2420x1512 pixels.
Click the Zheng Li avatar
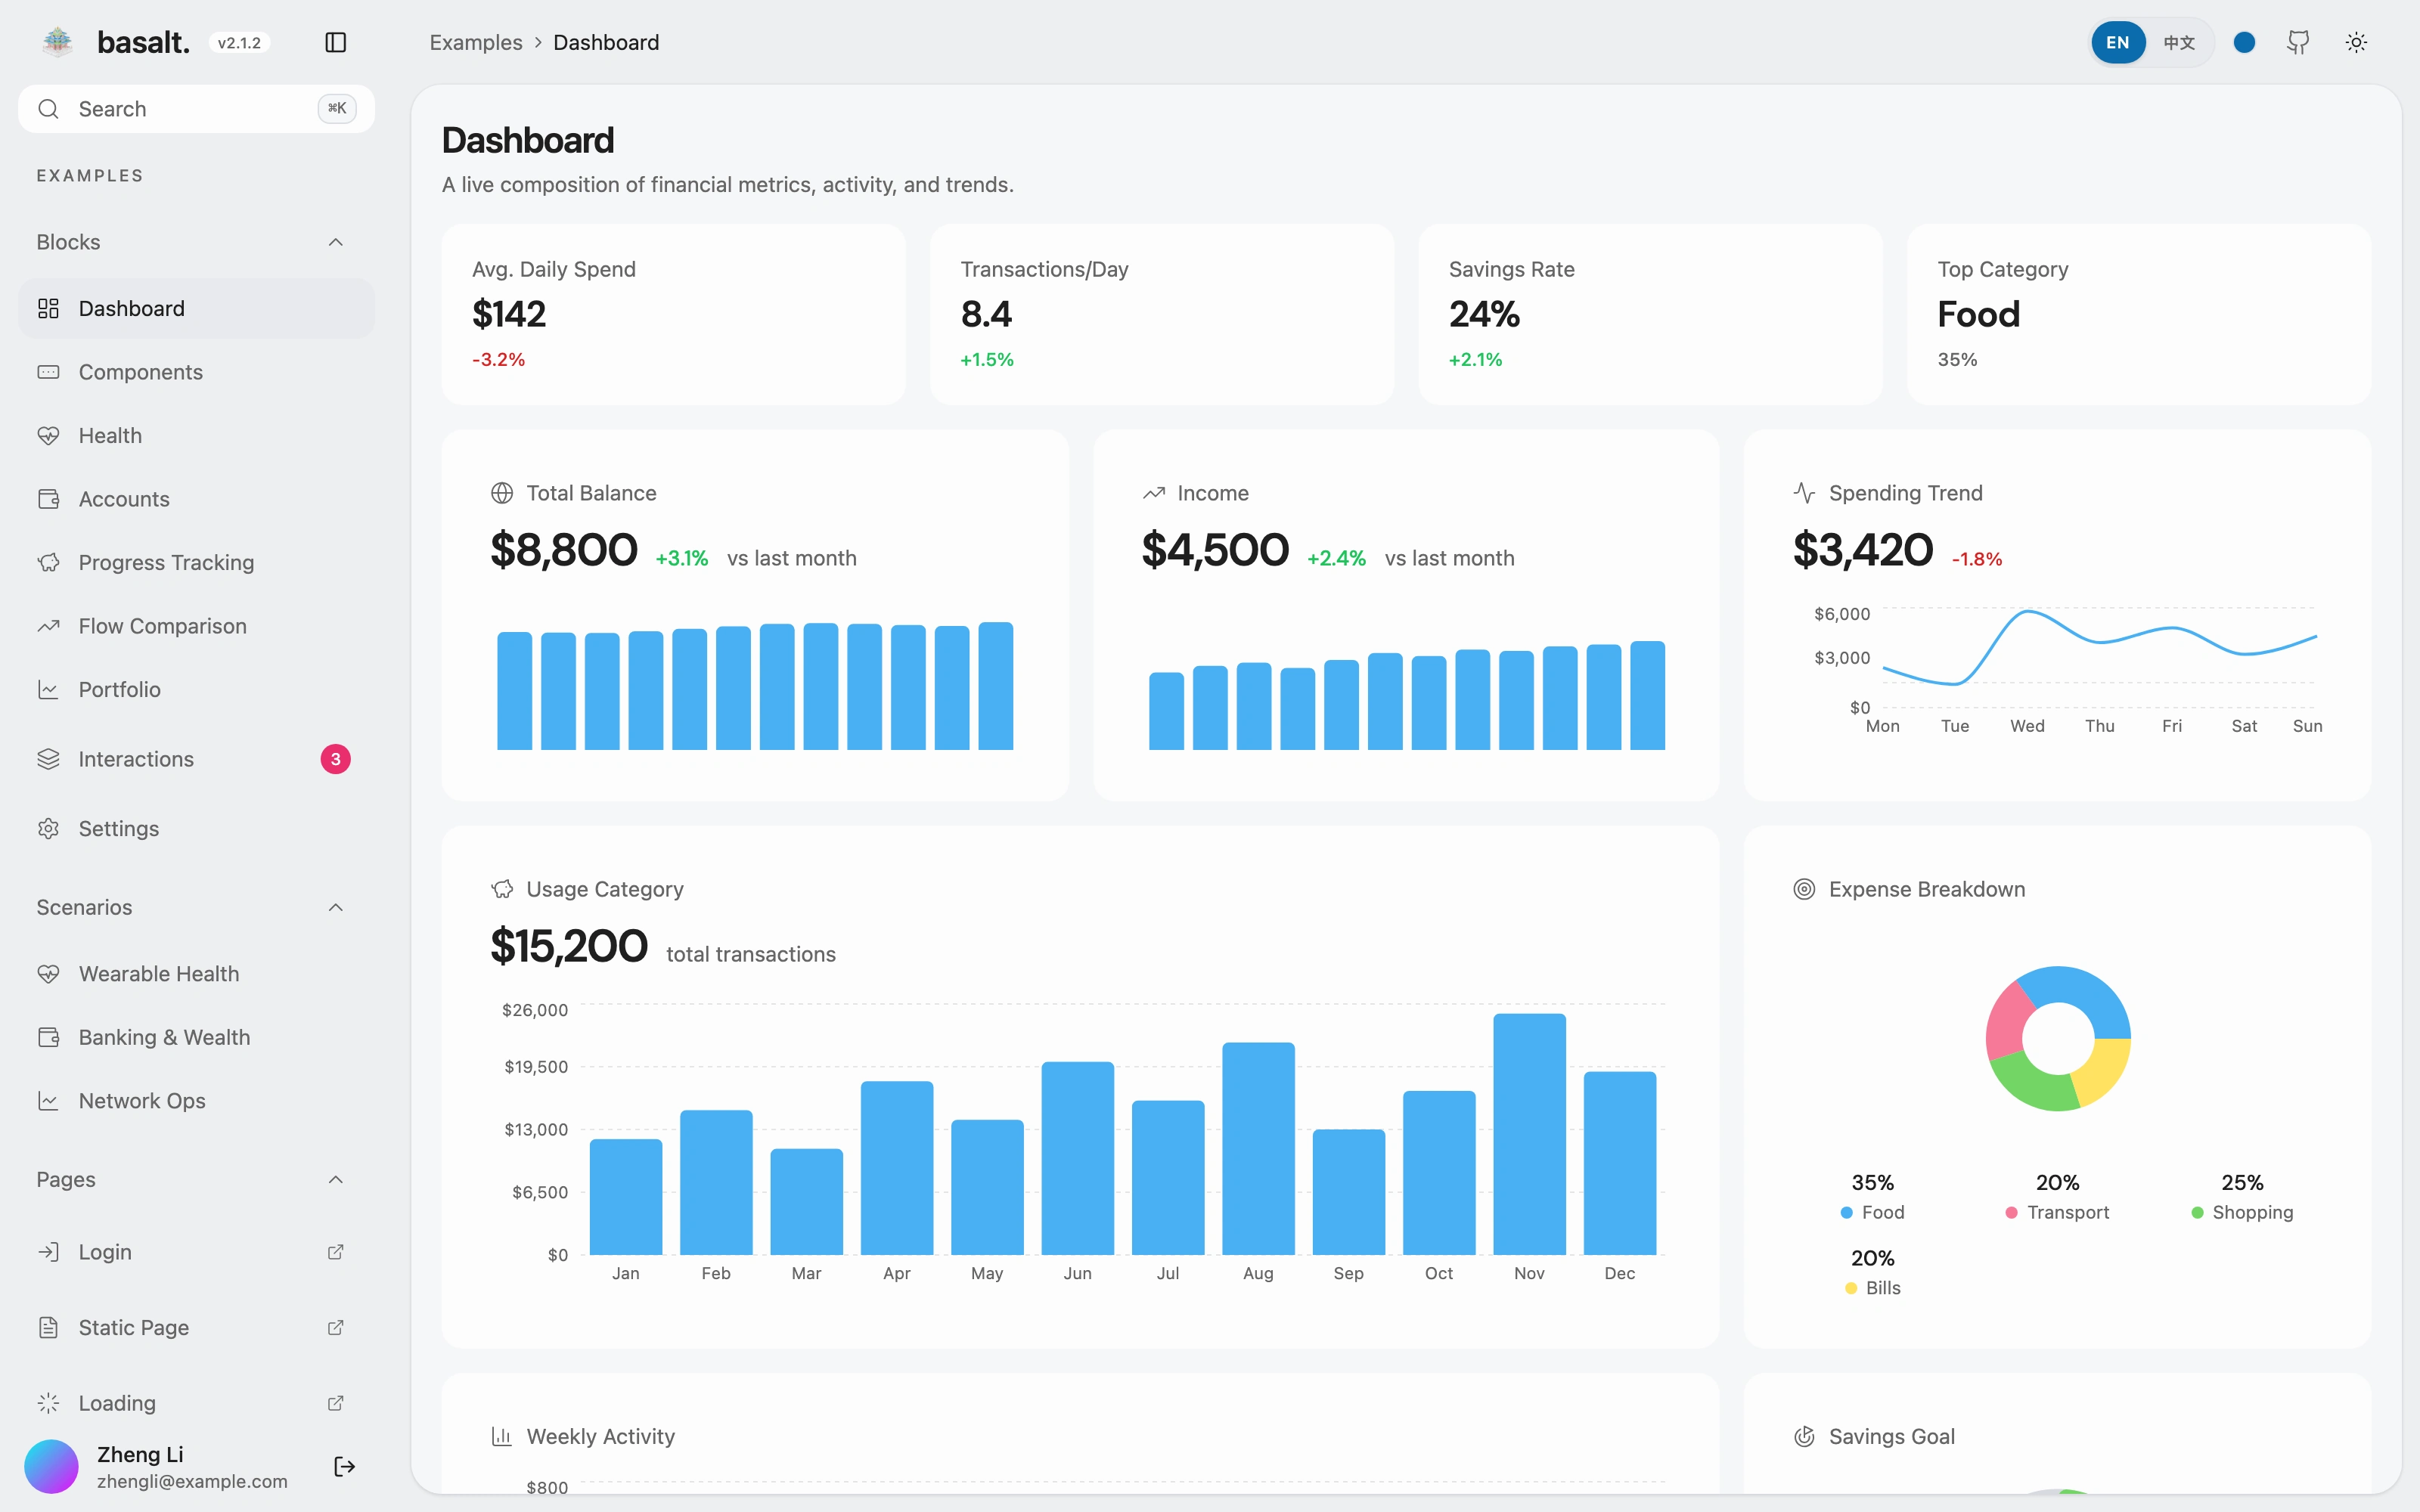(x=51, y=1466)
